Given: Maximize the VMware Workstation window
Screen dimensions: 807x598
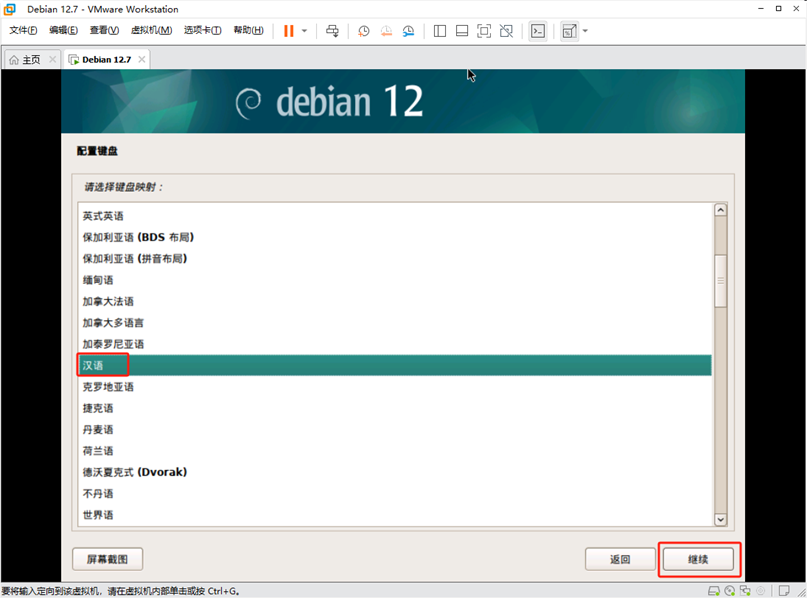Looking at the screenshot, I should point(778,9).
